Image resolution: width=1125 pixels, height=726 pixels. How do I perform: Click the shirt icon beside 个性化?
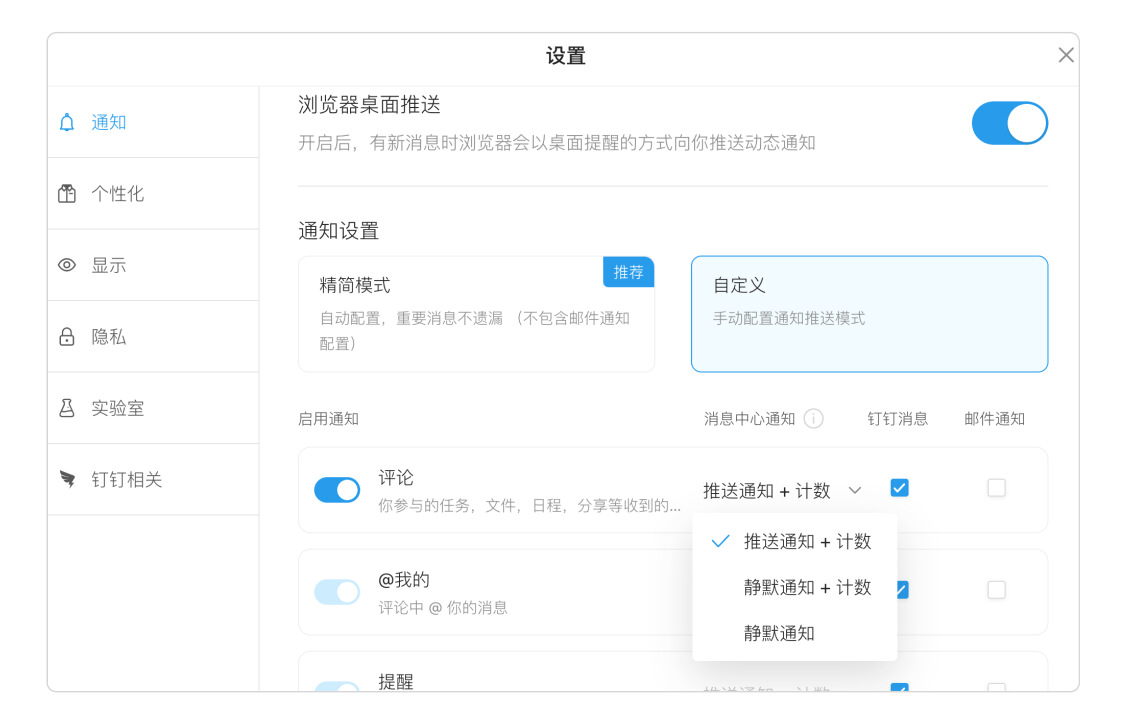tap(67, 194)
